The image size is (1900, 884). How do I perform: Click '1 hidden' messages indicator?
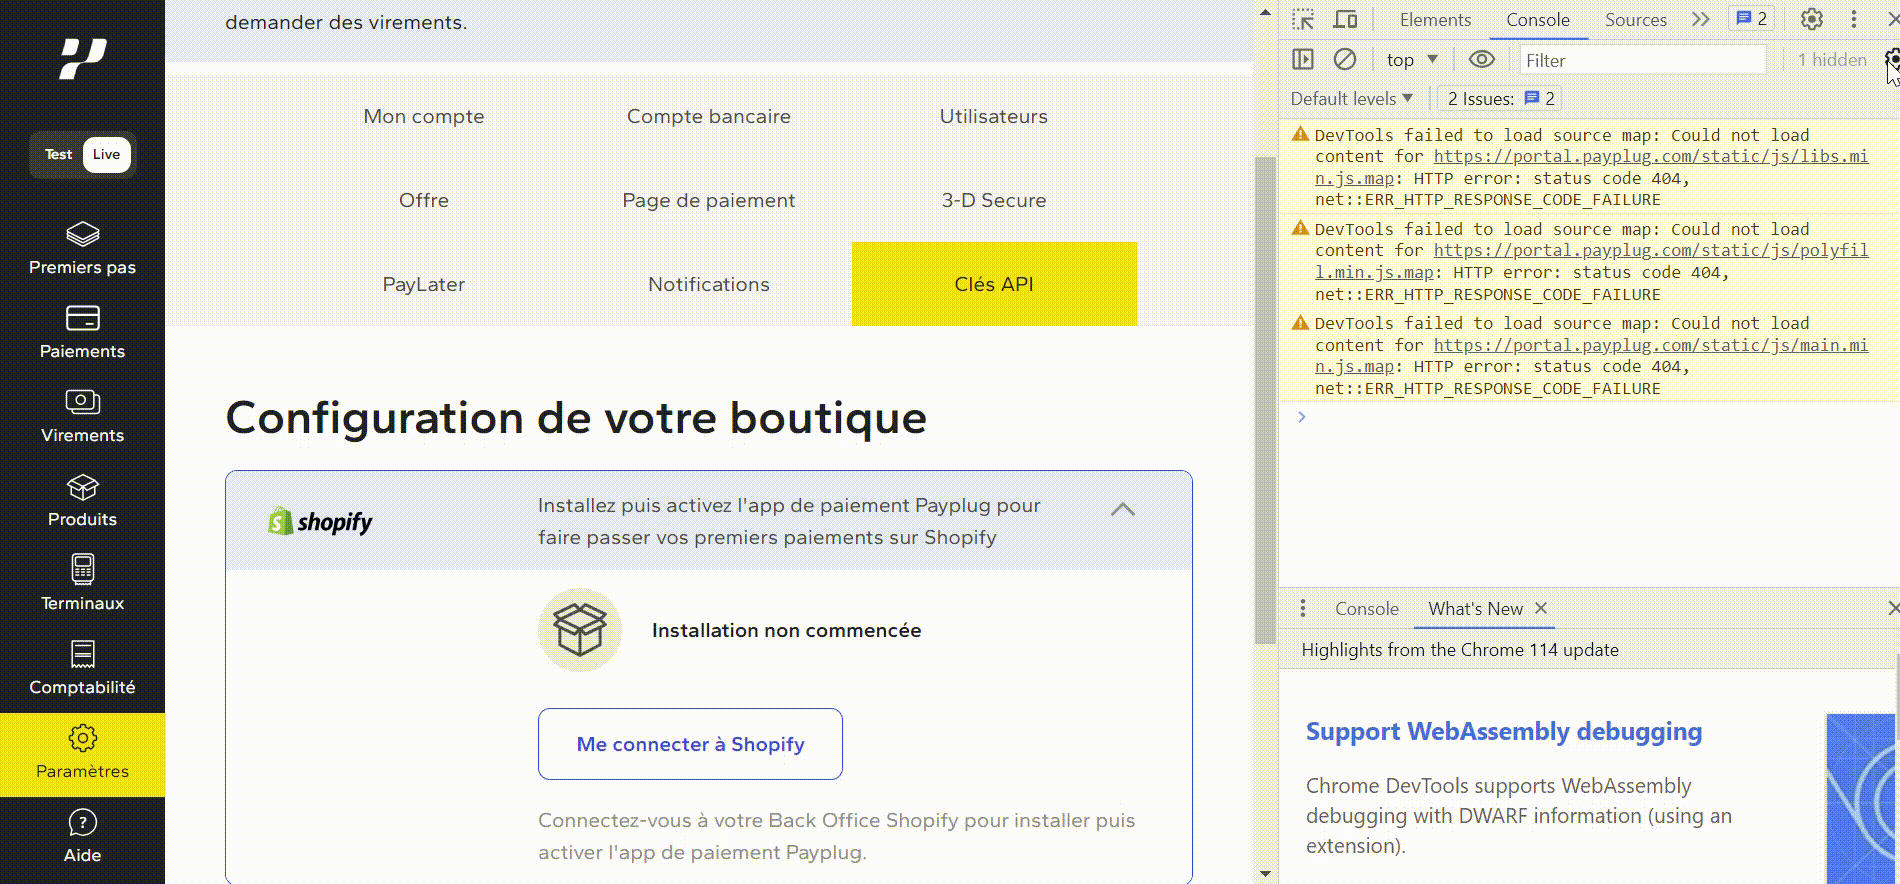coord(1832,60)
